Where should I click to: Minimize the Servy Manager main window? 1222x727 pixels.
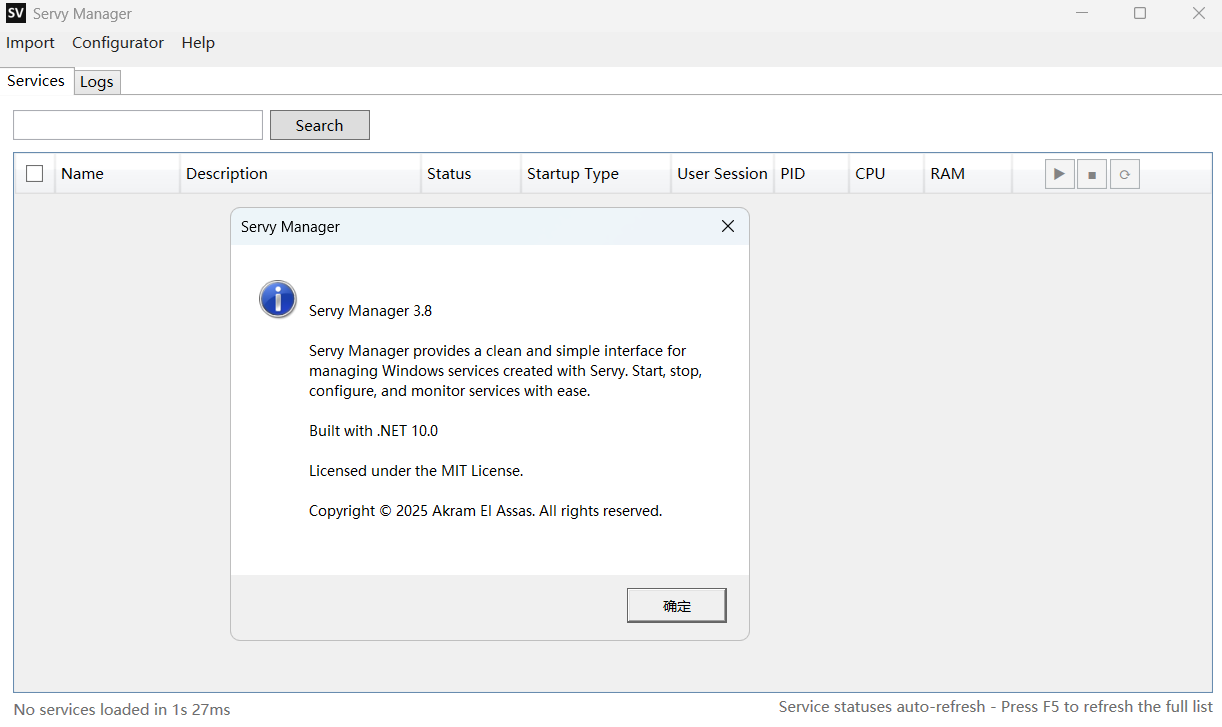[x=1082, y=14]
